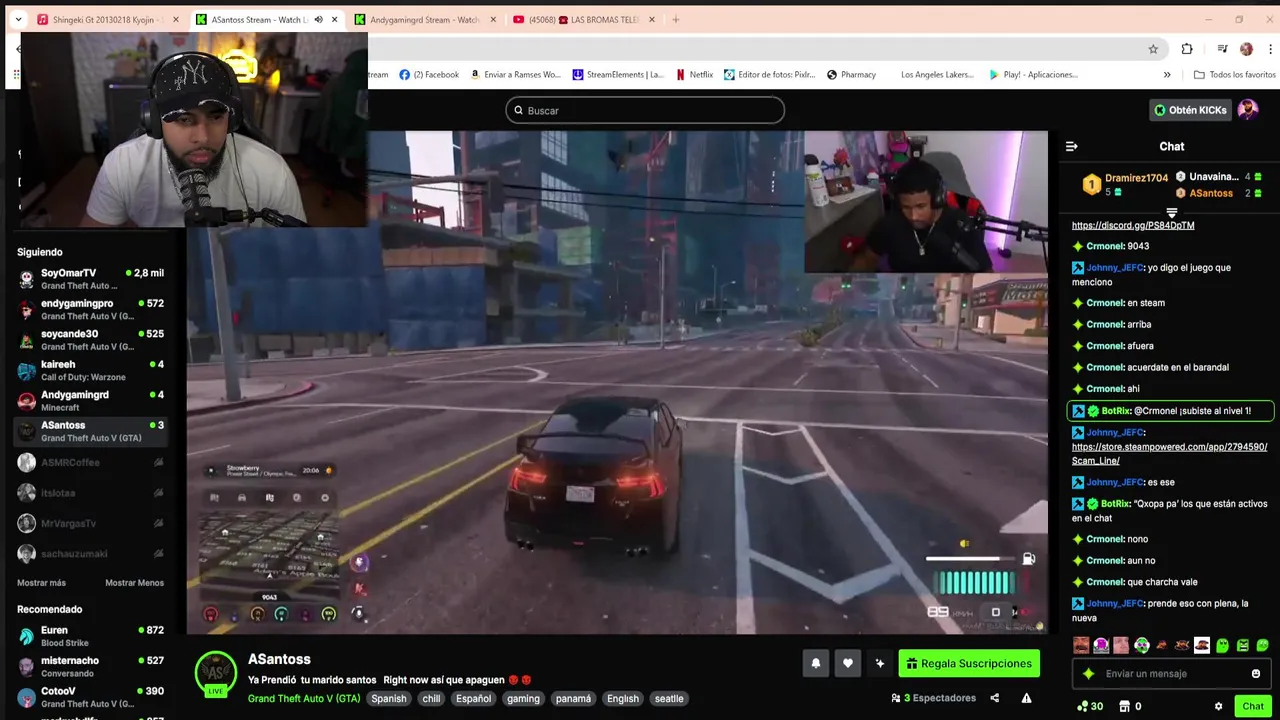Screen dimensions: 1280x720
Task: Click the 3 Espectadores viewer count
Action: coord(933,698)
